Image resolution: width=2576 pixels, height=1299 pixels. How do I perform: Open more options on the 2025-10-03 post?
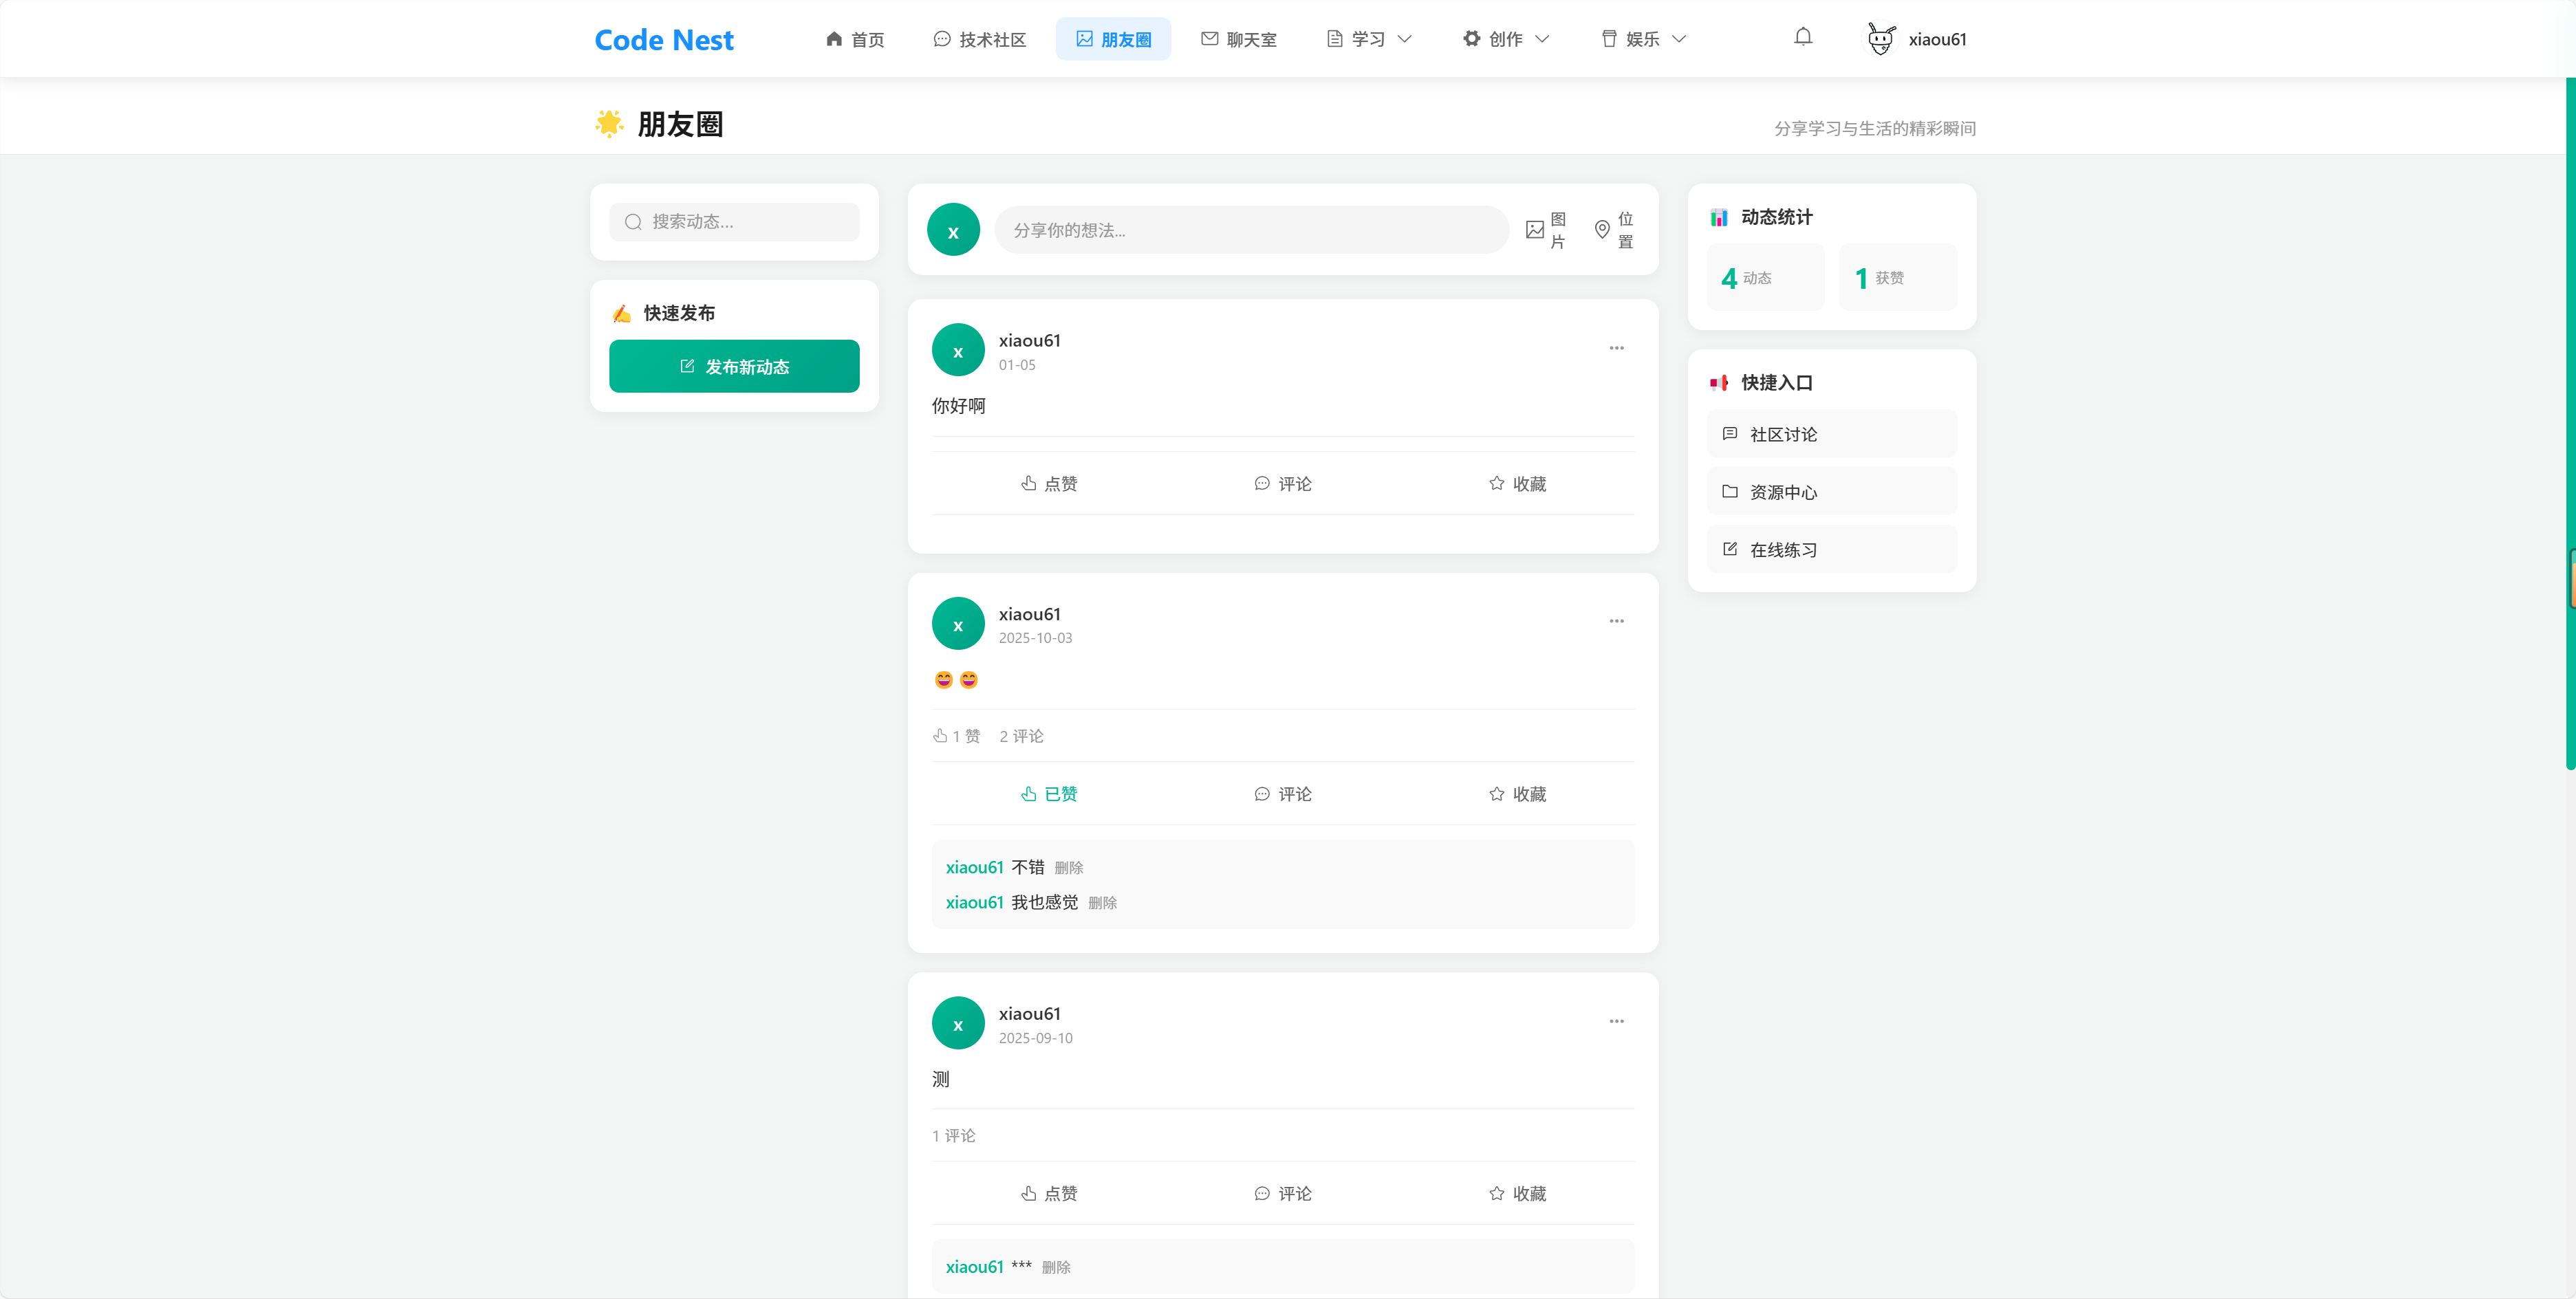coord(1616,621)
